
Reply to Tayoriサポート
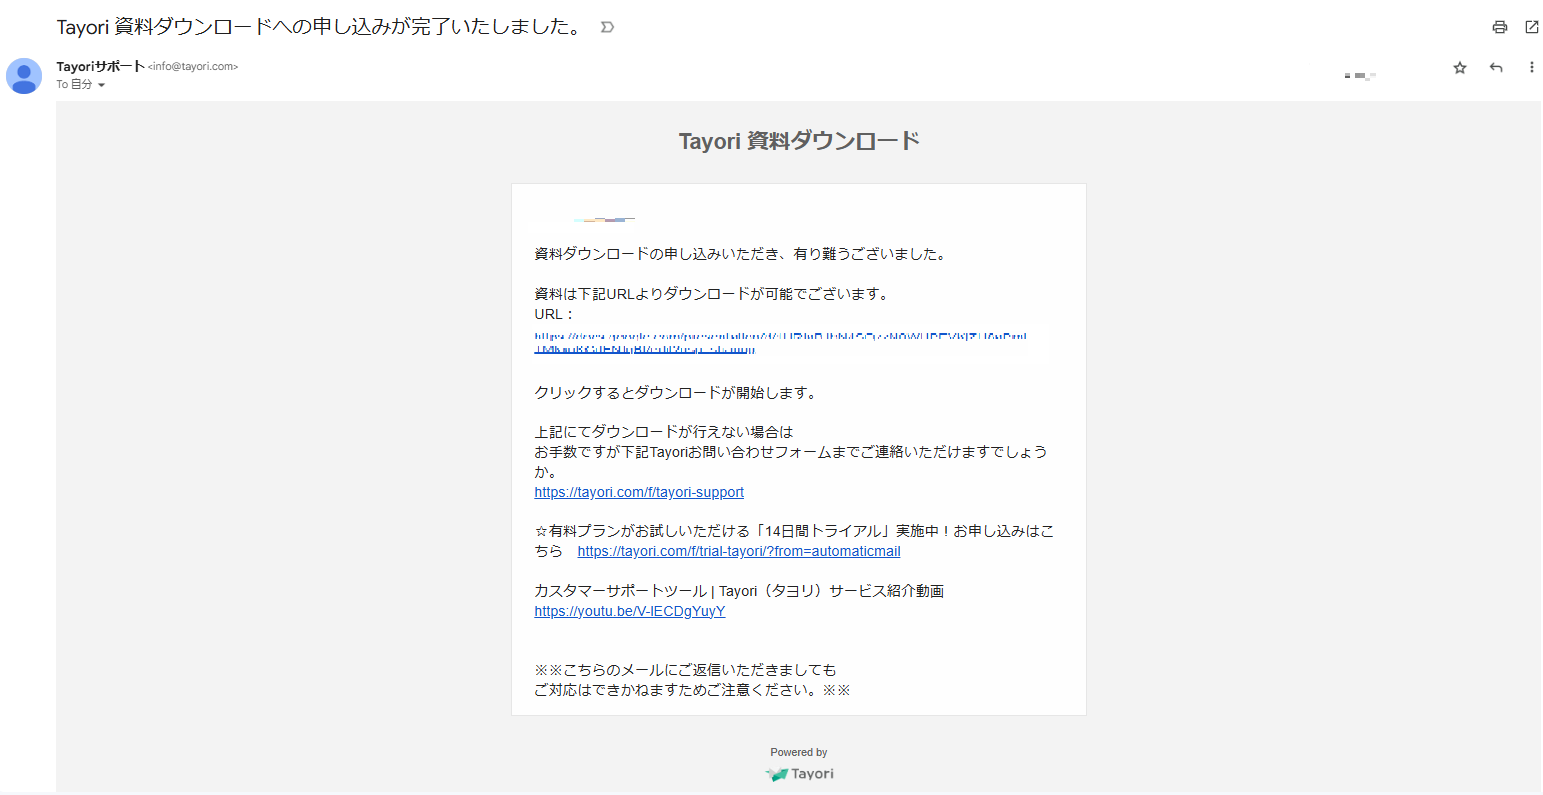pos(1495,68)
